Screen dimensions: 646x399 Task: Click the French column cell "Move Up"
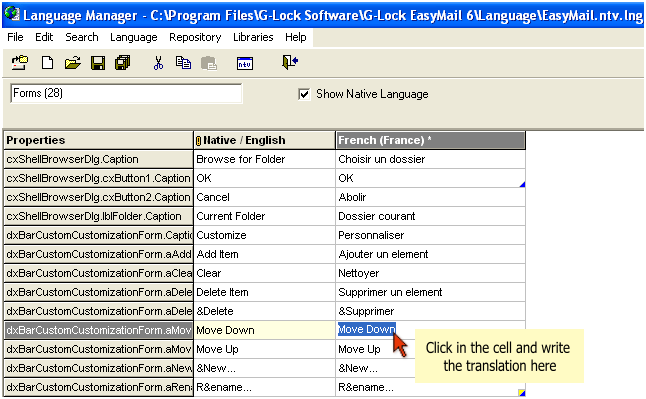(375, 349)
